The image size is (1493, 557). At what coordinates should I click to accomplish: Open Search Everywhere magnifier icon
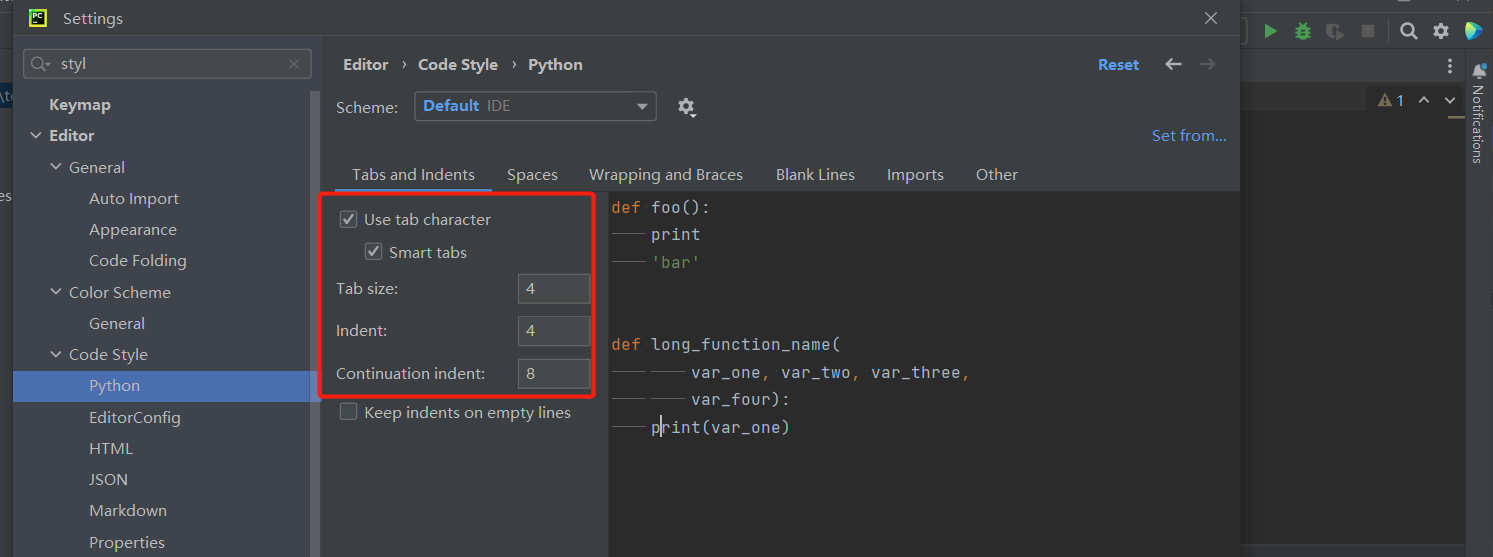point(1408,31)
